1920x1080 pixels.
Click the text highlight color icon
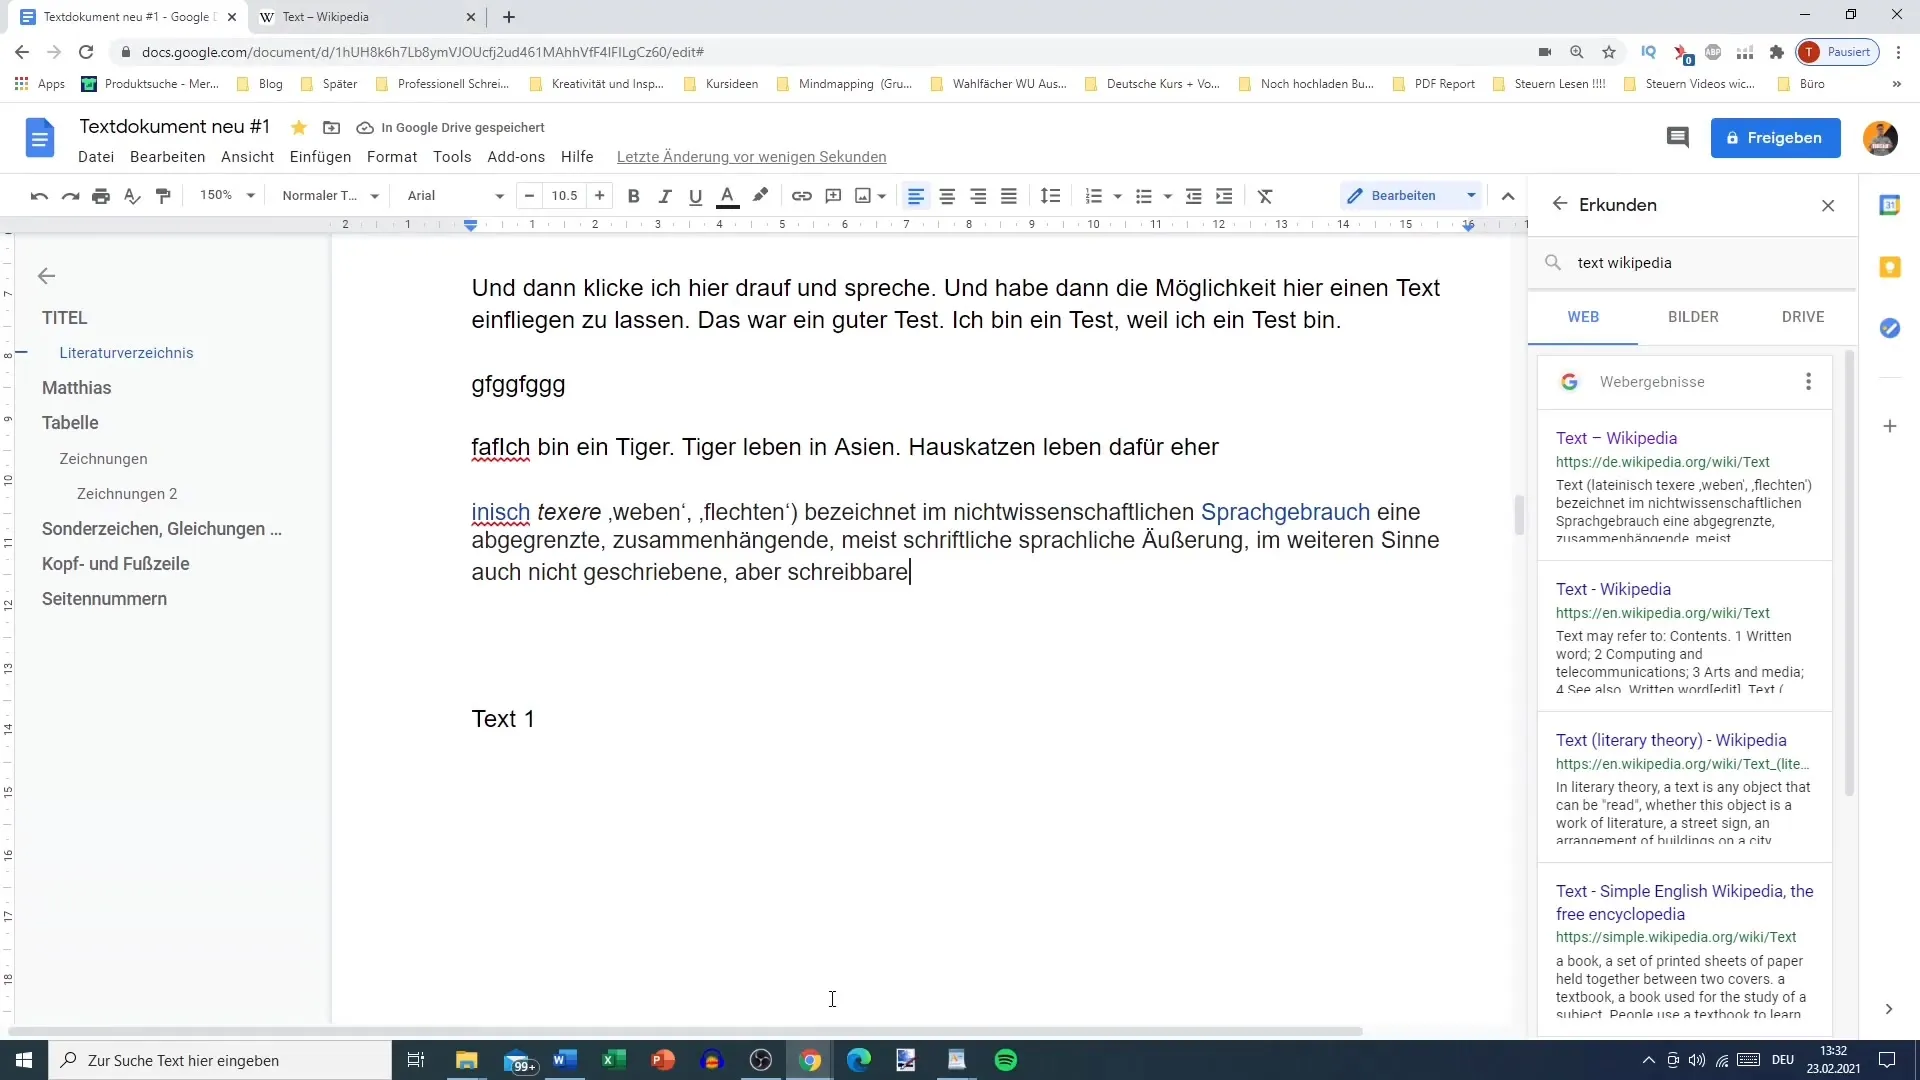click(761, 195)
